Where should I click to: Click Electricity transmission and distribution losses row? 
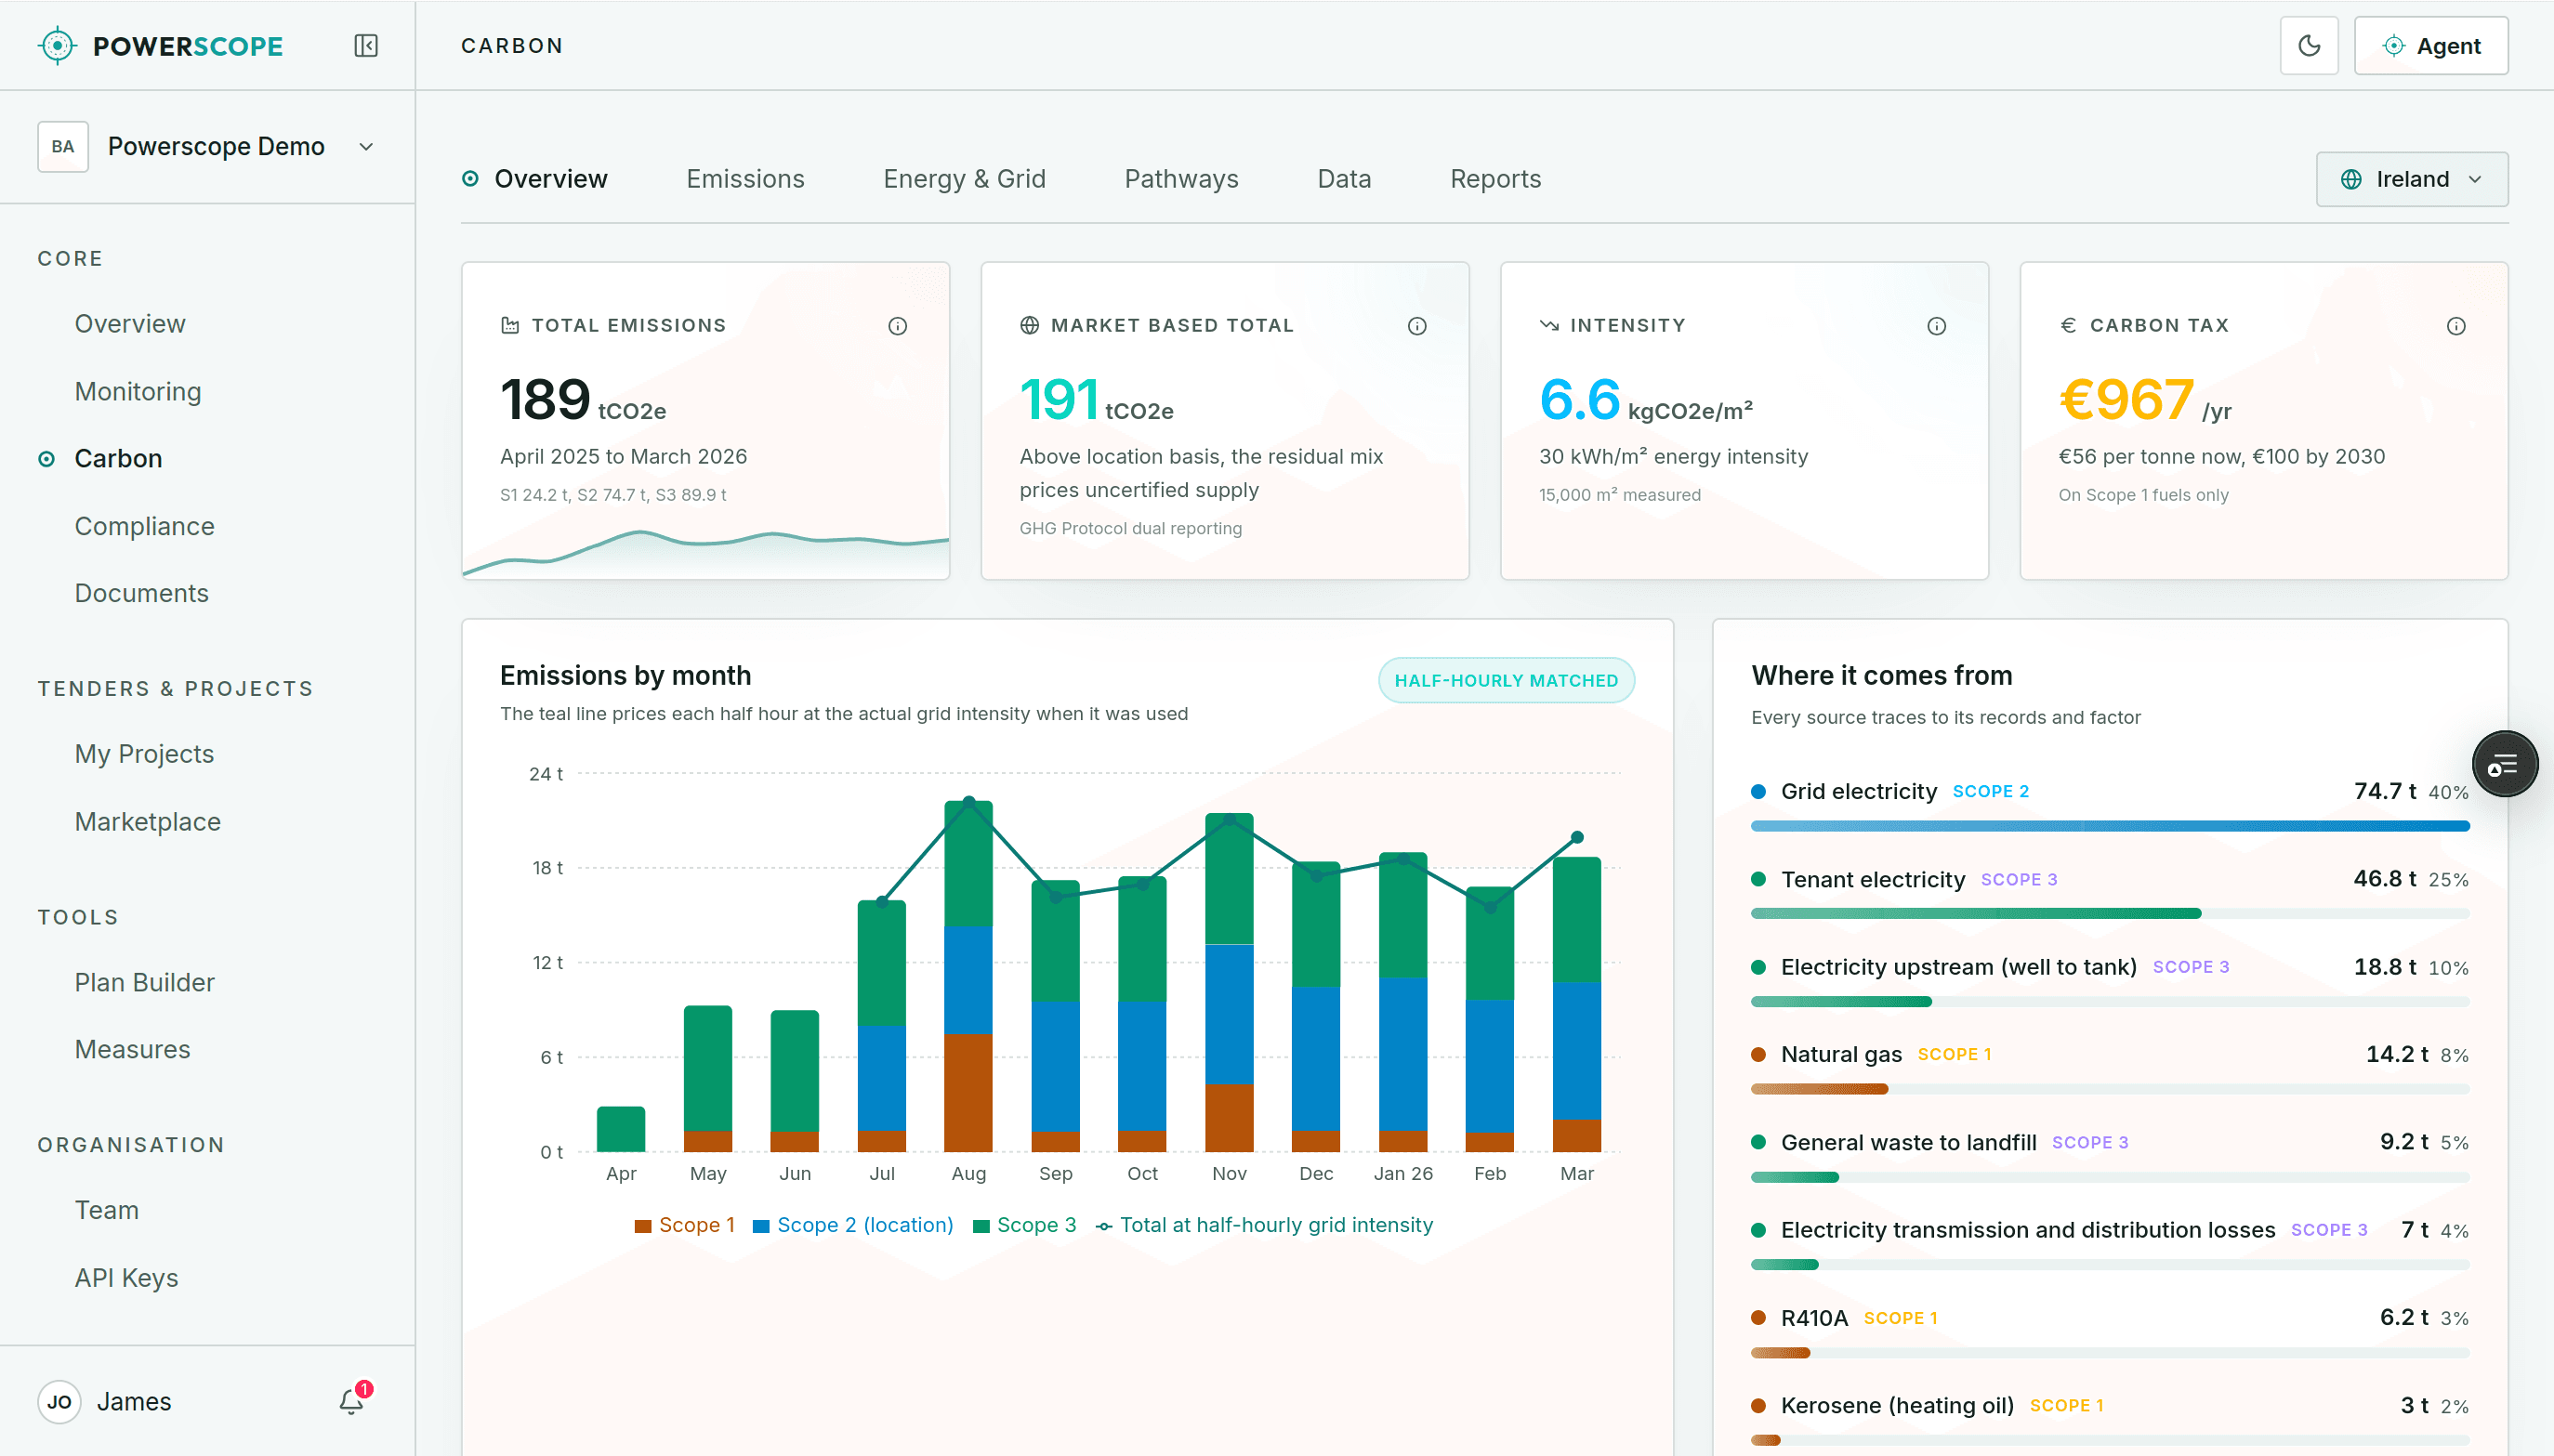pos(2110,1244)
